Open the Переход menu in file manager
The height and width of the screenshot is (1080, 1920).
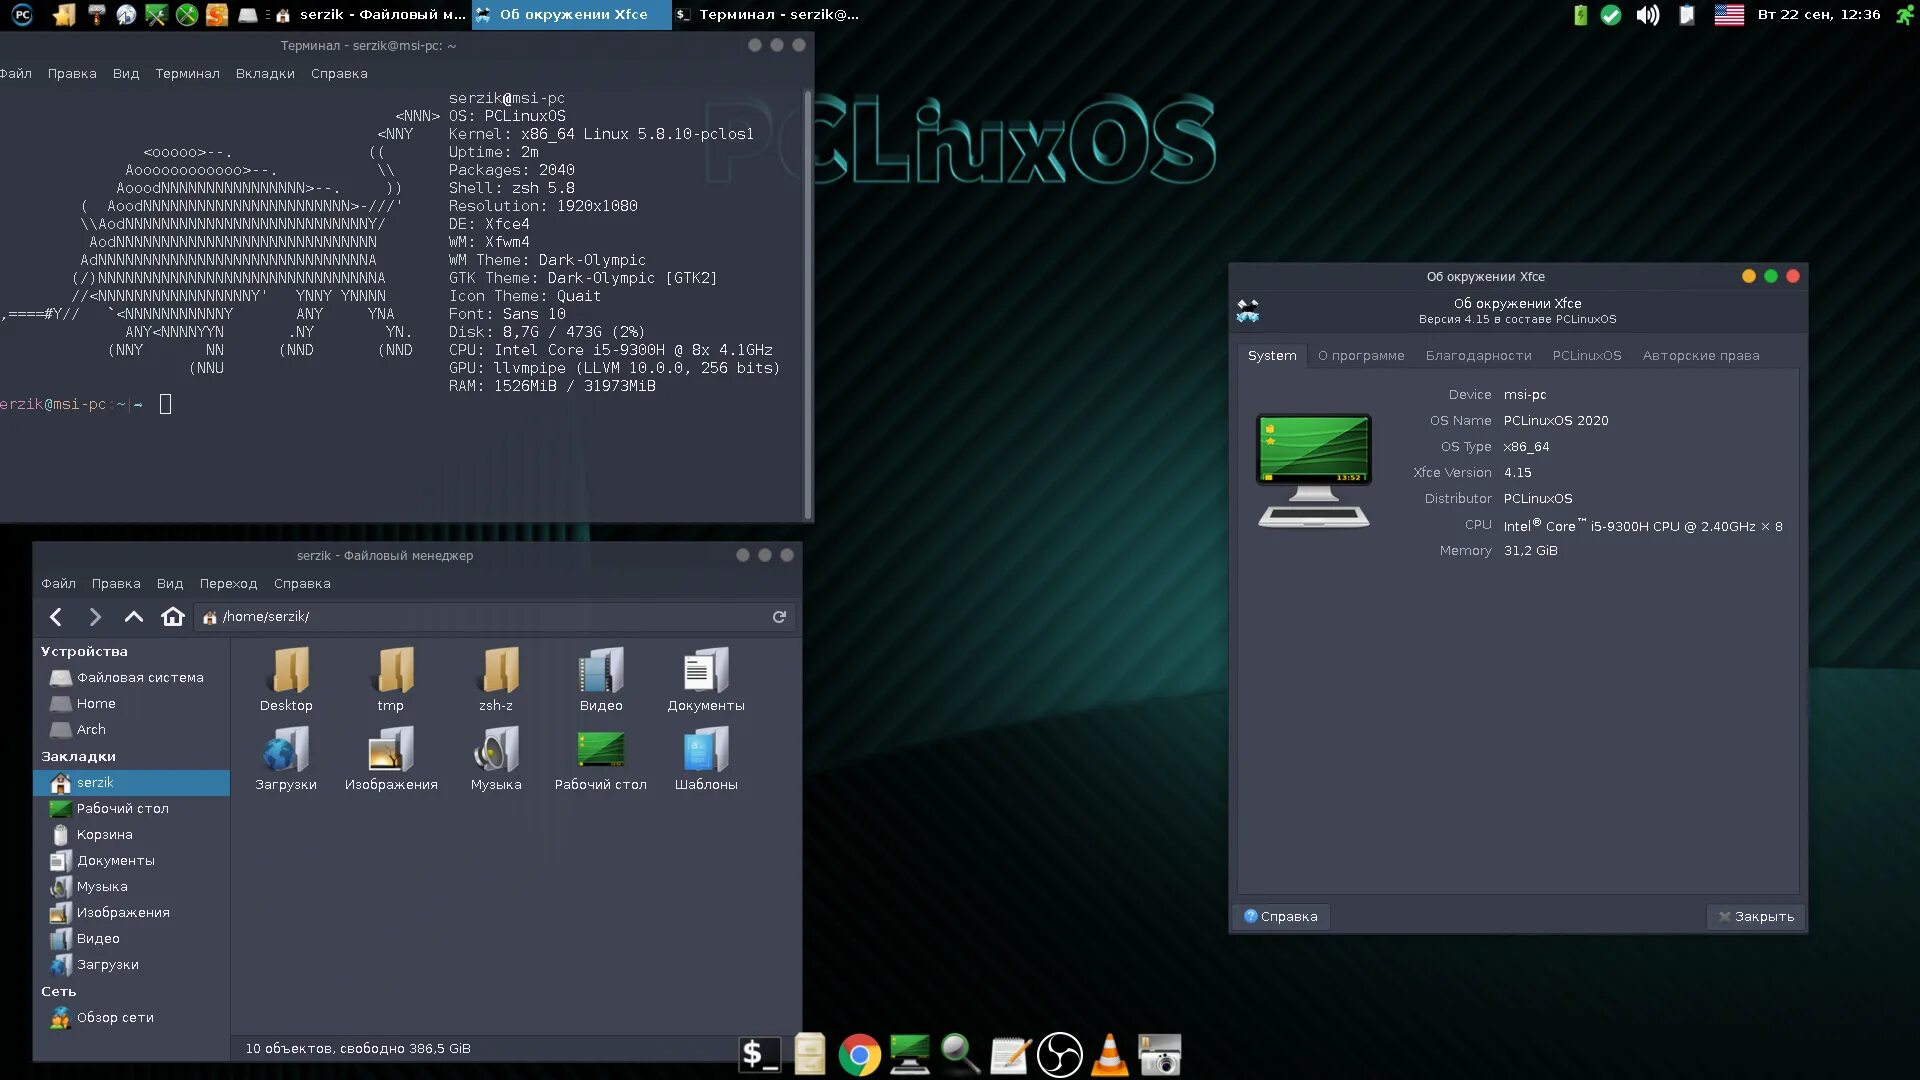pos(228,584)
